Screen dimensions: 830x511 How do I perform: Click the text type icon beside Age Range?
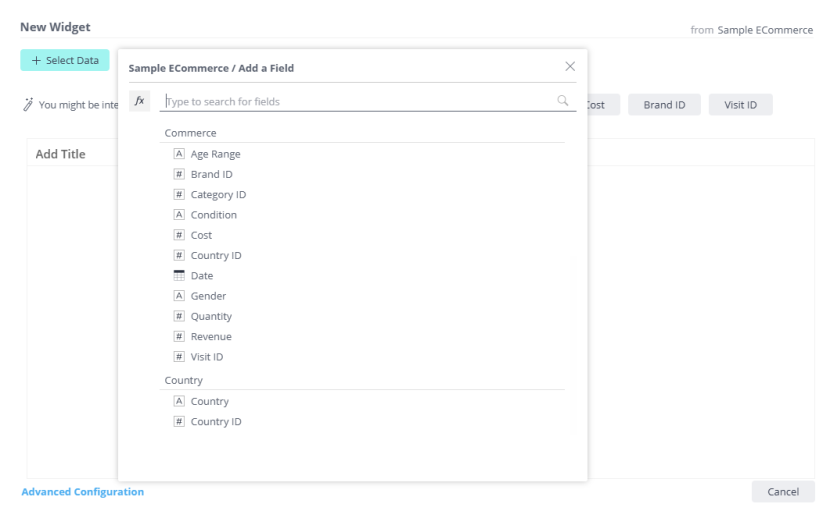pyautogui.click(x=180, y=154)
